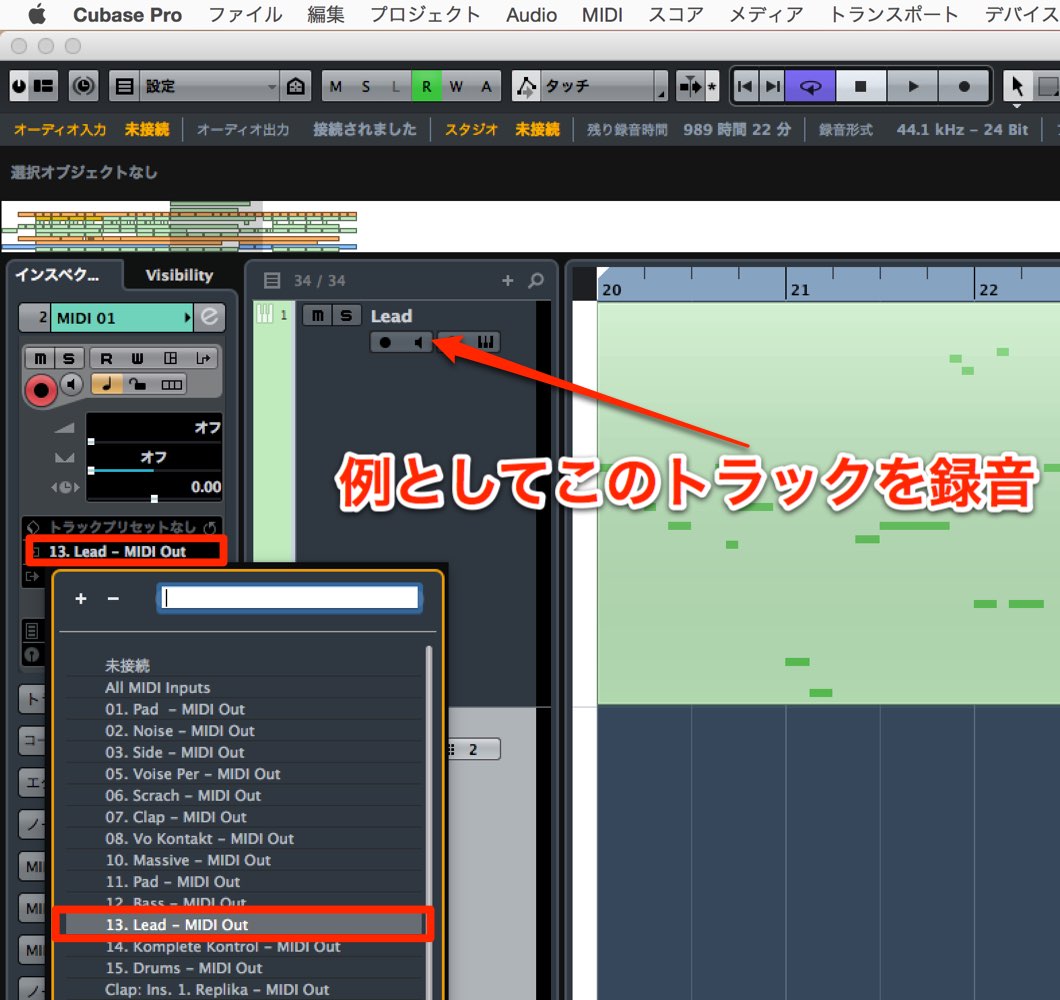Toggle the global A button in toolbar
Image resolution: width=1060 pixels, height=1000 pixels.
(486, 86)
